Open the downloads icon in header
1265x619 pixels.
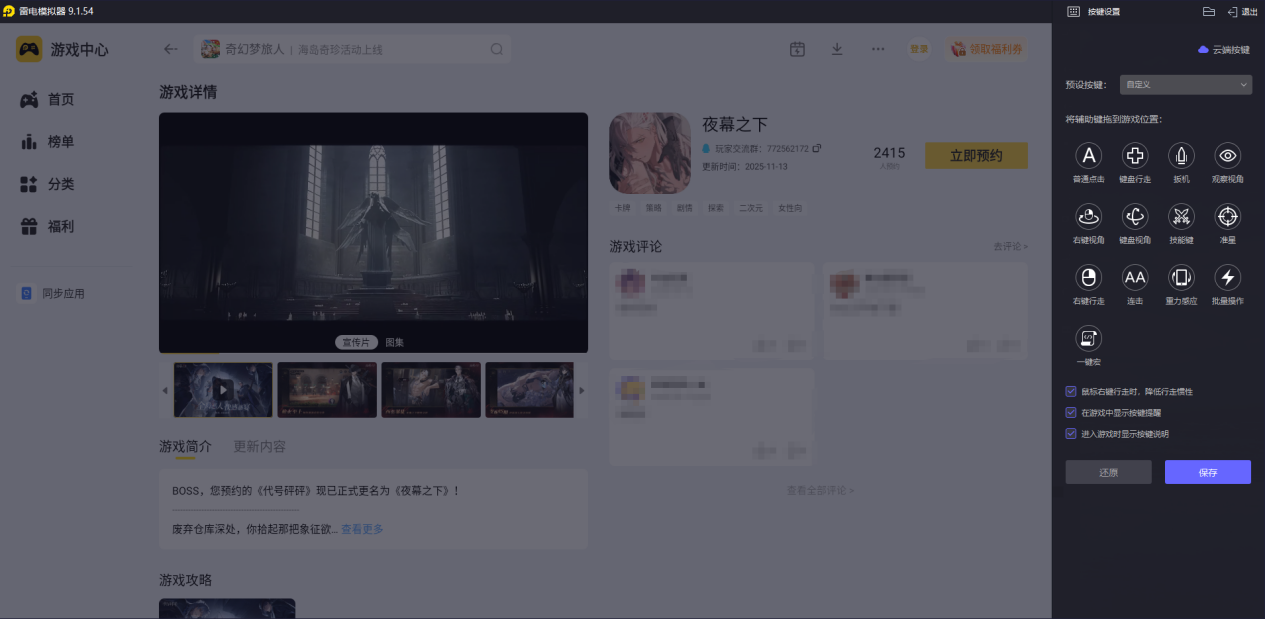837,49
